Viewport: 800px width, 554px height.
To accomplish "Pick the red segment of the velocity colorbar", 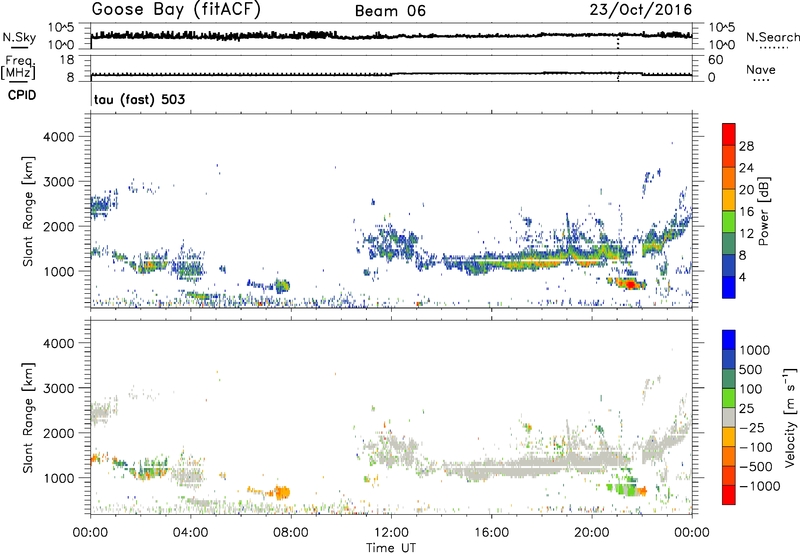I will pyautogui.click(x=729, y=495).
